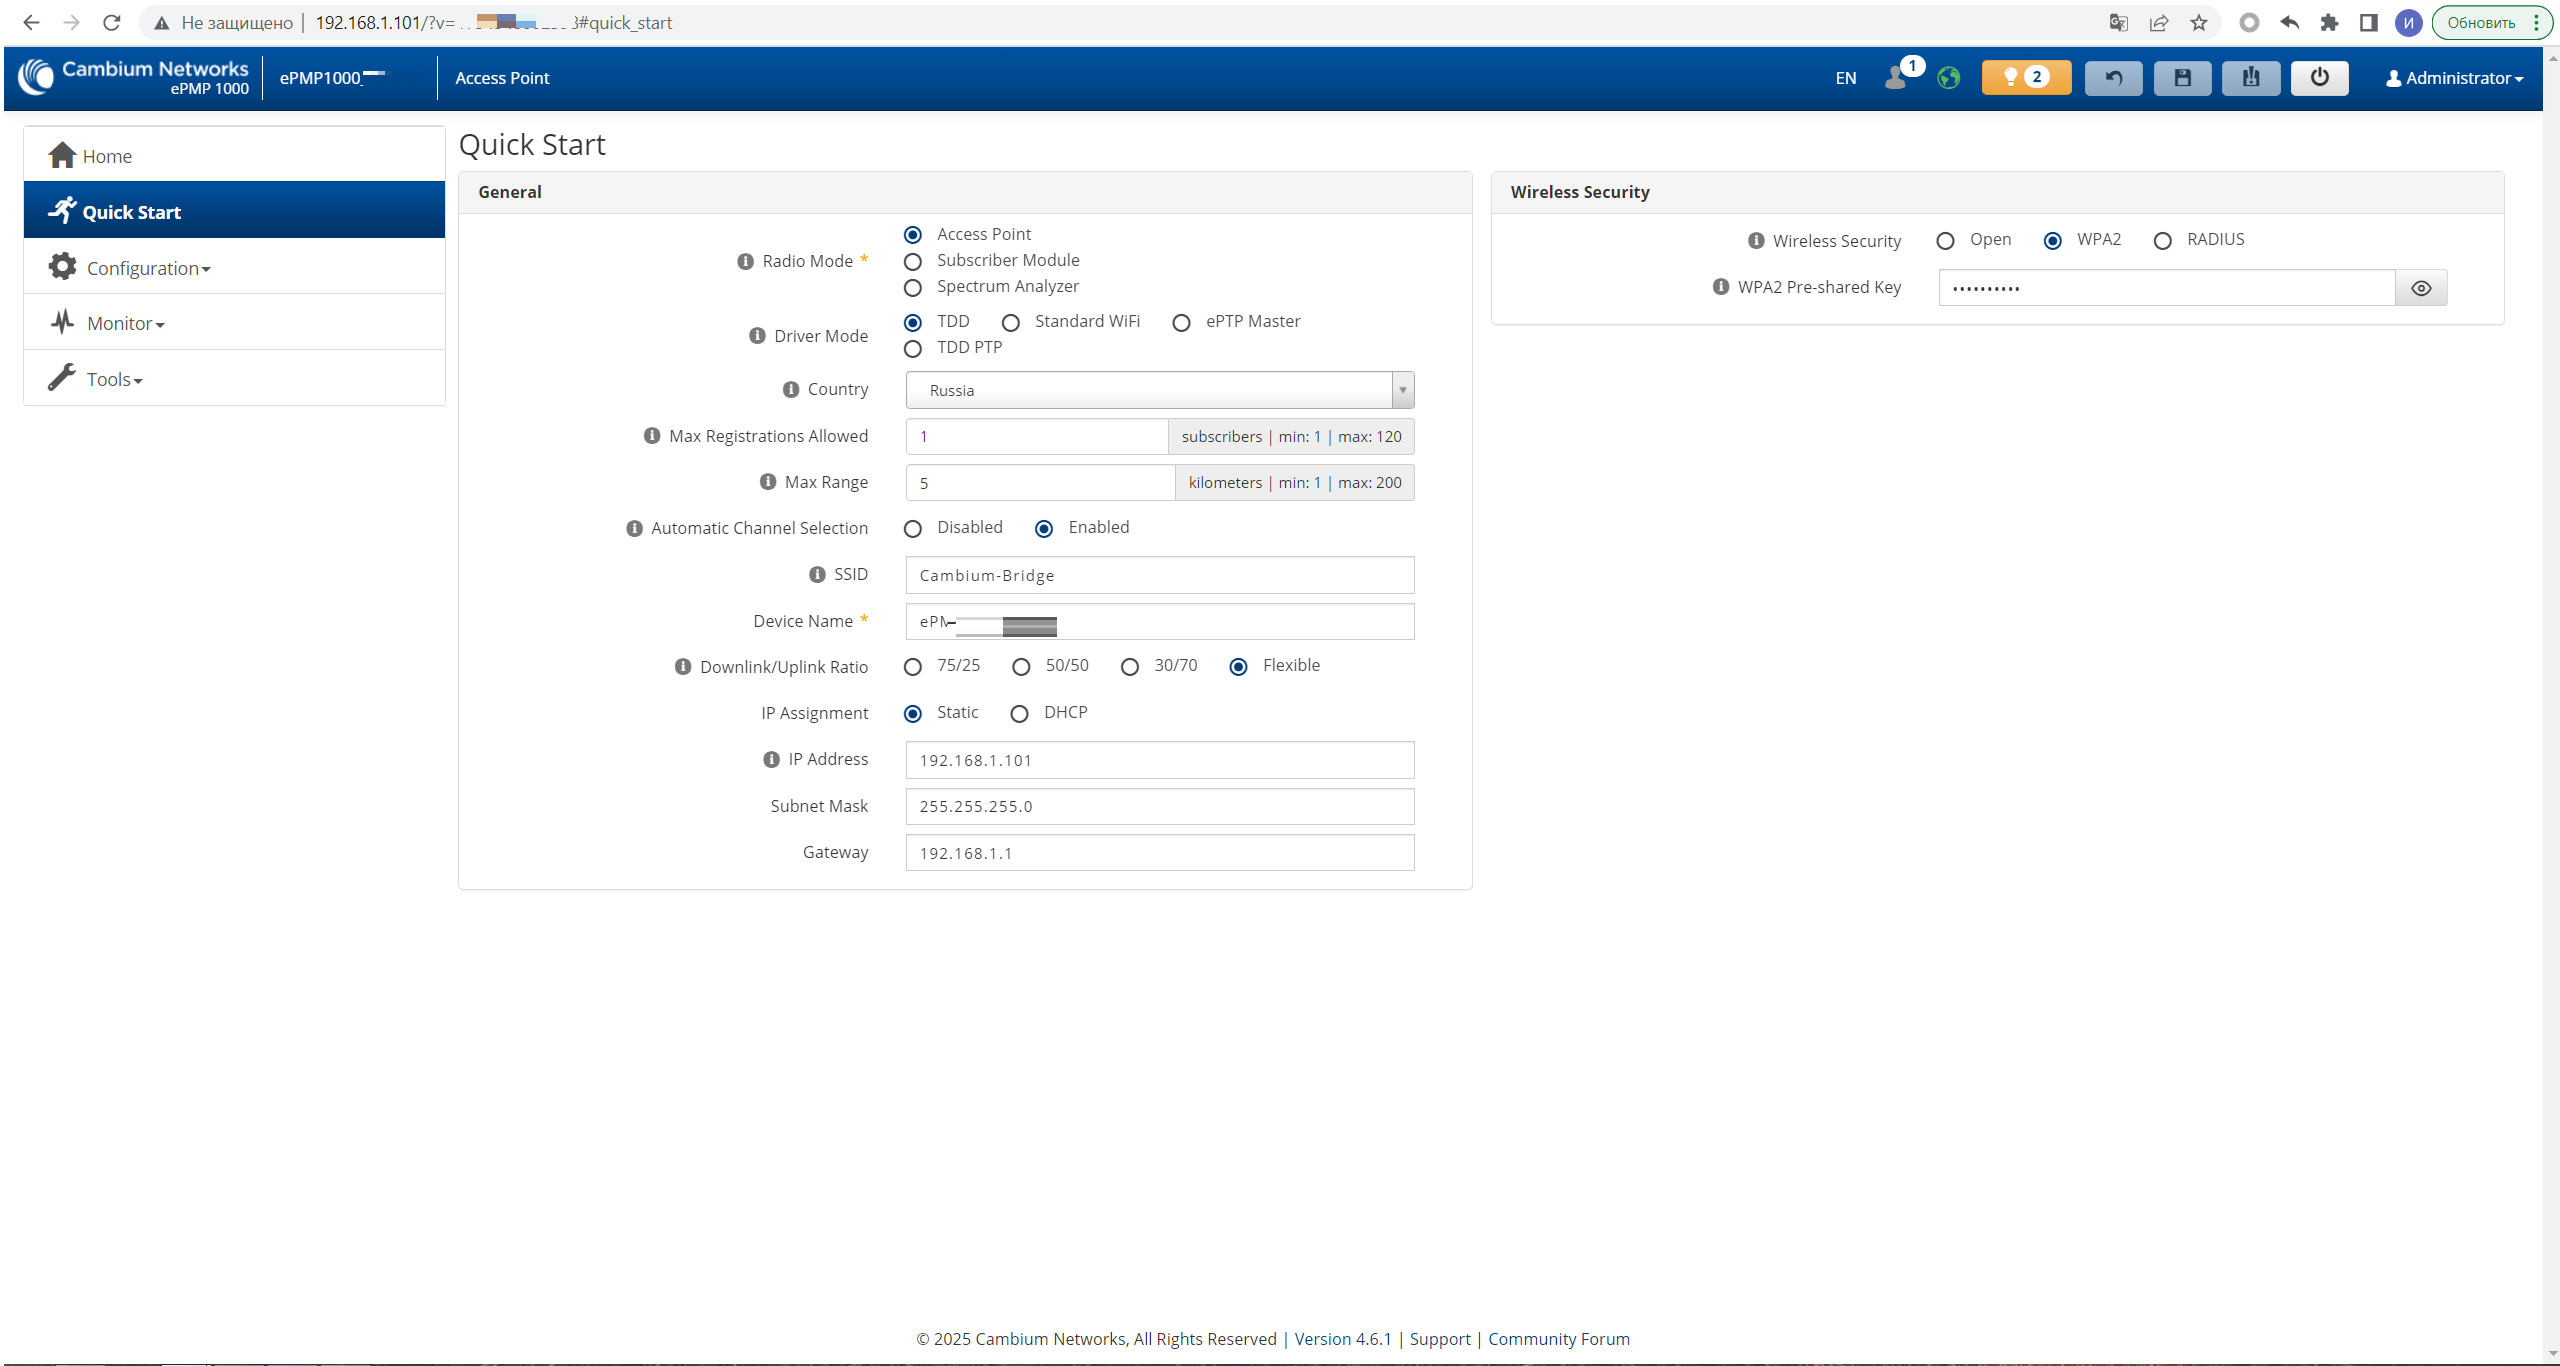The image size is (2560, 1366).
Task: Click the reboot power icon button
Action: coord(2319,78)
